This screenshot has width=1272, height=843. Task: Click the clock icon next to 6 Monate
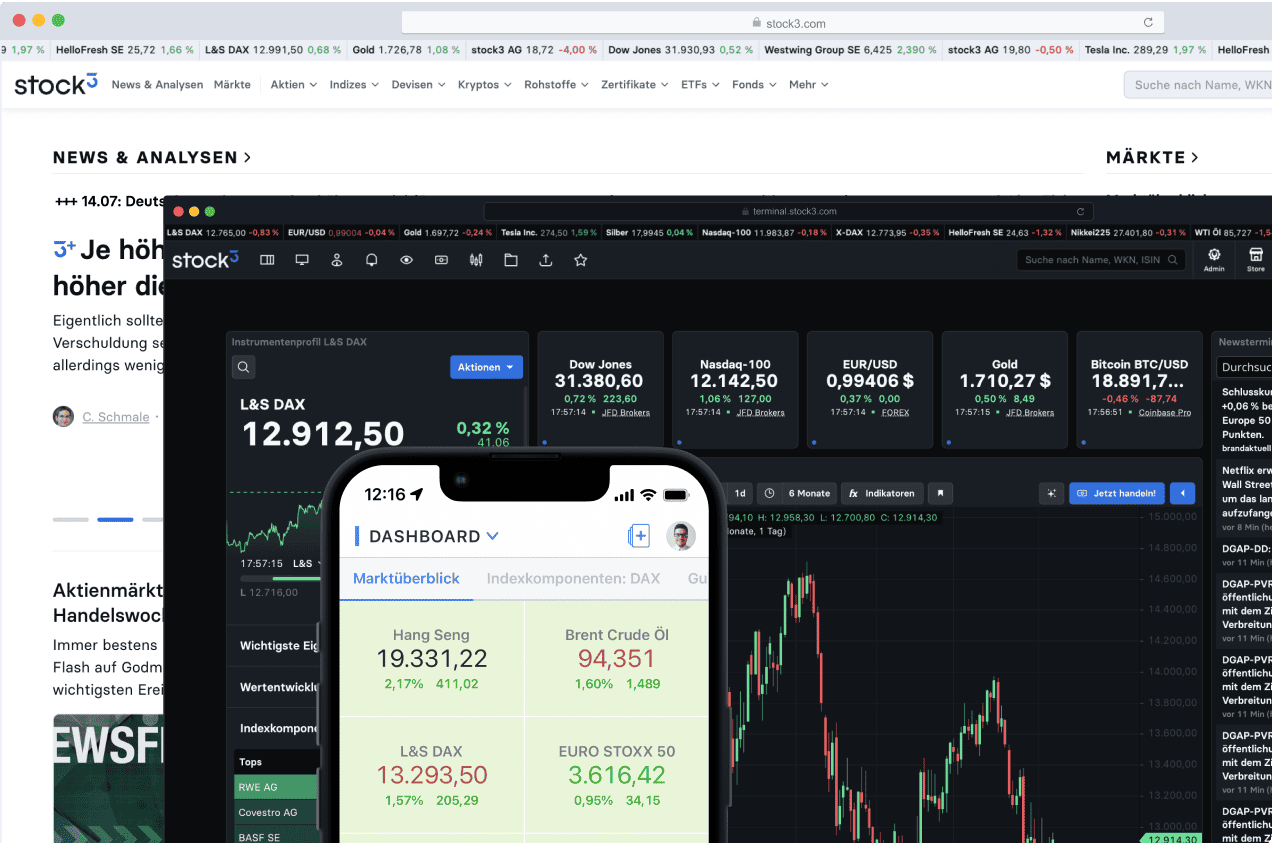(x=769, y=493)
